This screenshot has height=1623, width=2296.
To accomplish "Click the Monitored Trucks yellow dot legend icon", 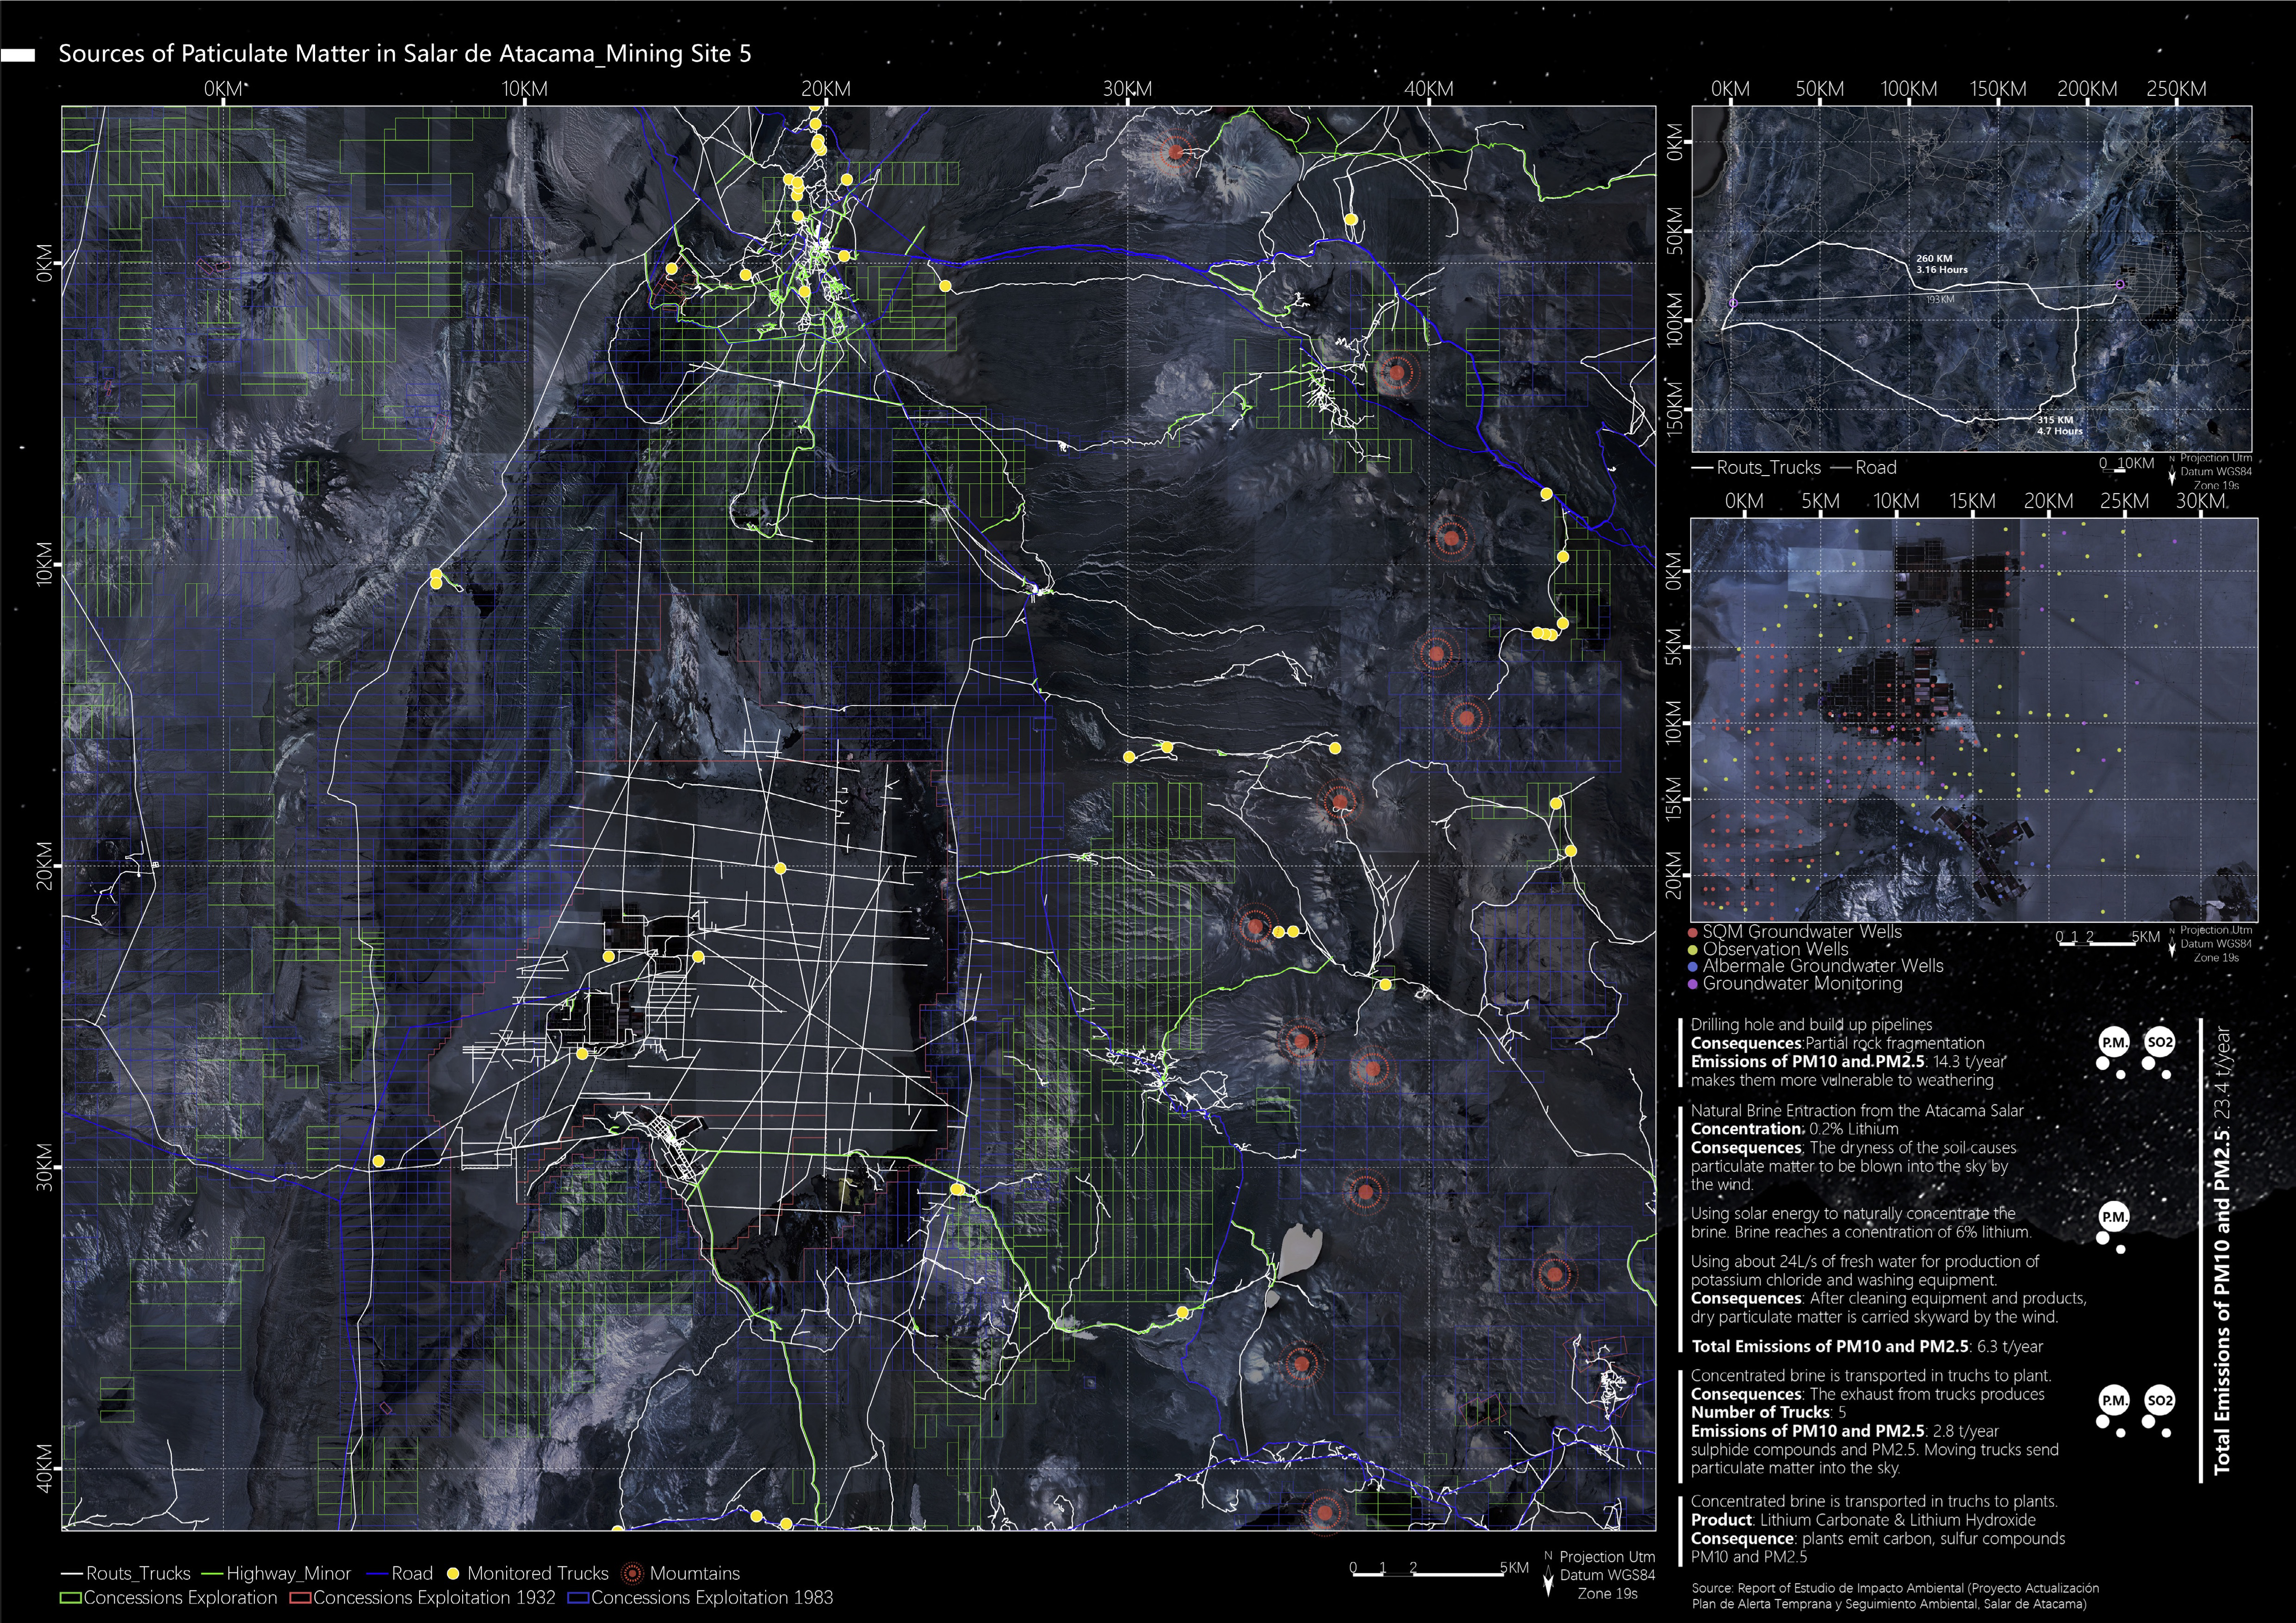I will (x=453, y=1573).
